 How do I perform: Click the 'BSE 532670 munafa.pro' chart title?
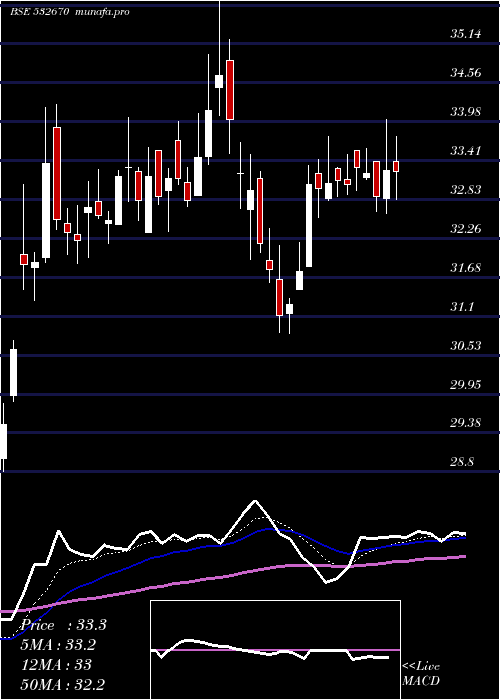pos(70,12)
